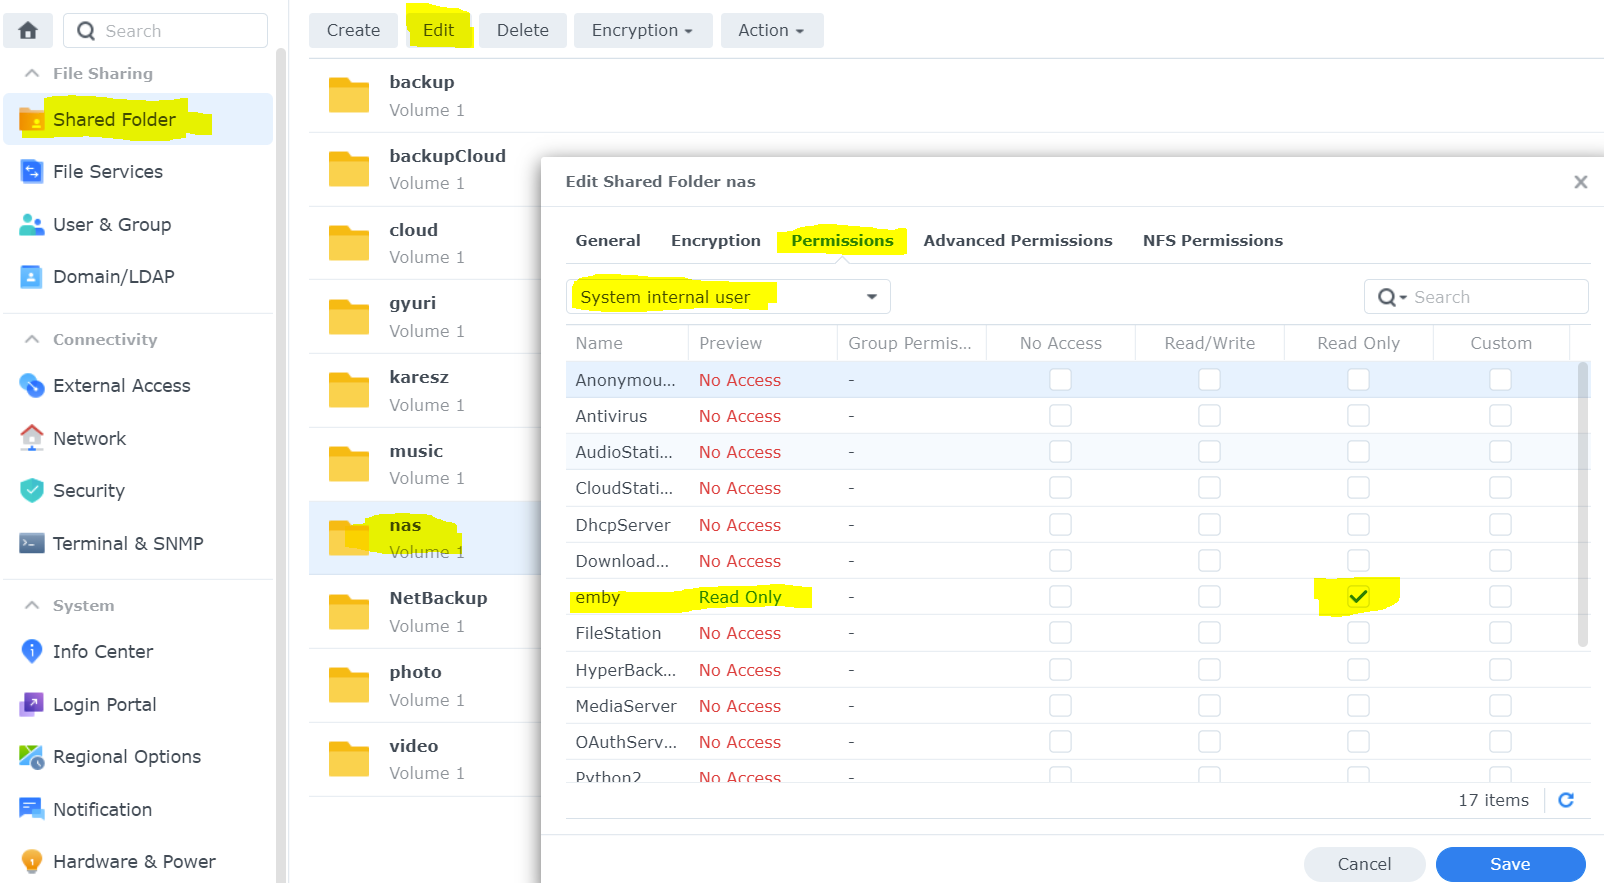This screenshot has width=1604, height=883.
Task: Select the video folder icon
Action: 349,759
